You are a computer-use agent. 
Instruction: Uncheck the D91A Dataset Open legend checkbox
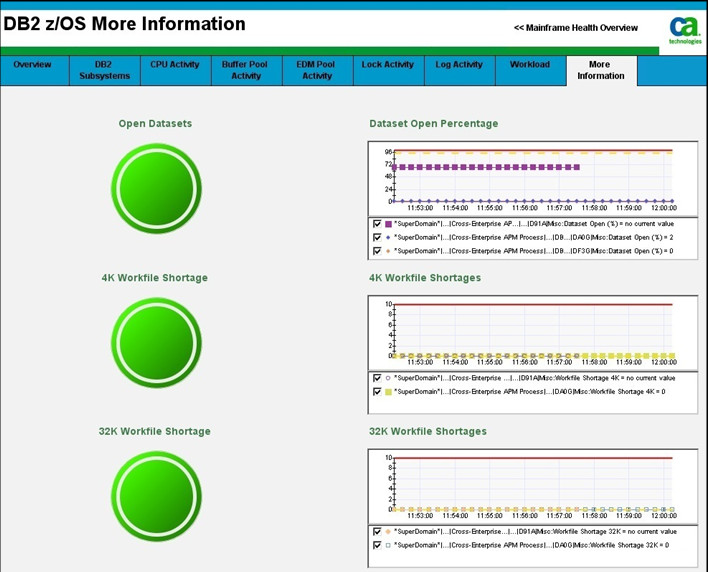(377, 224)
